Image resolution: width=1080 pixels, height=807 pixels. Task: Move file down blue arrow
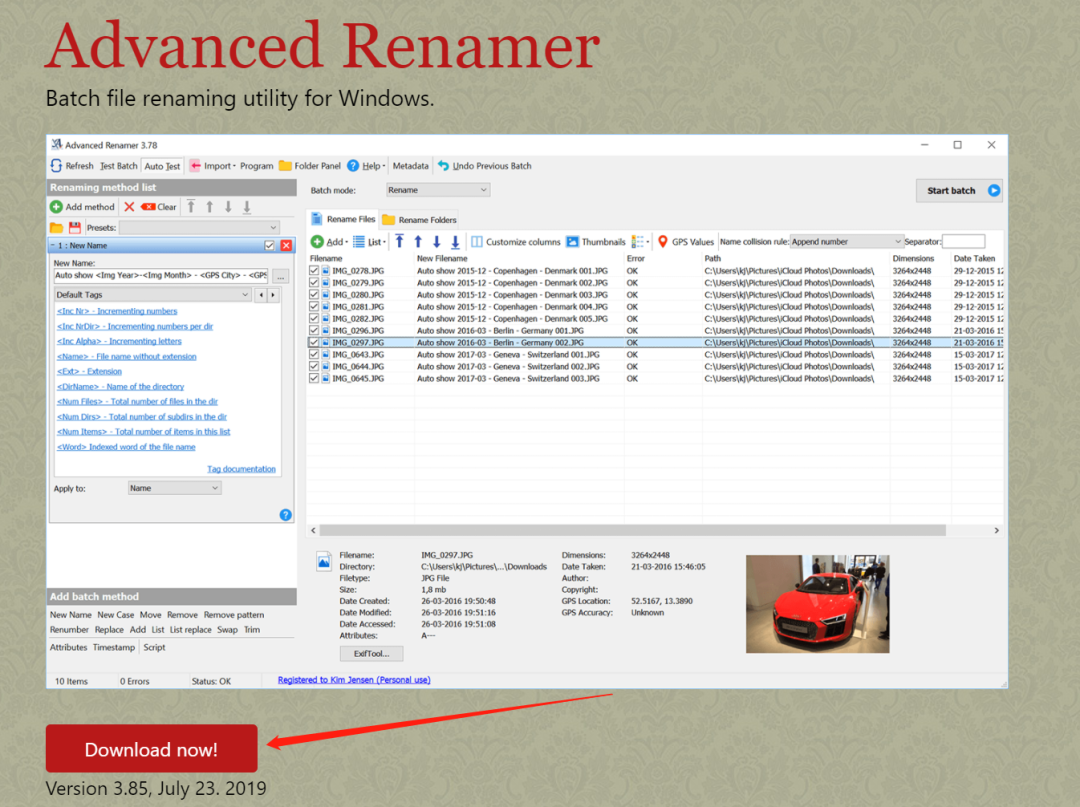[x=437, y=242]
